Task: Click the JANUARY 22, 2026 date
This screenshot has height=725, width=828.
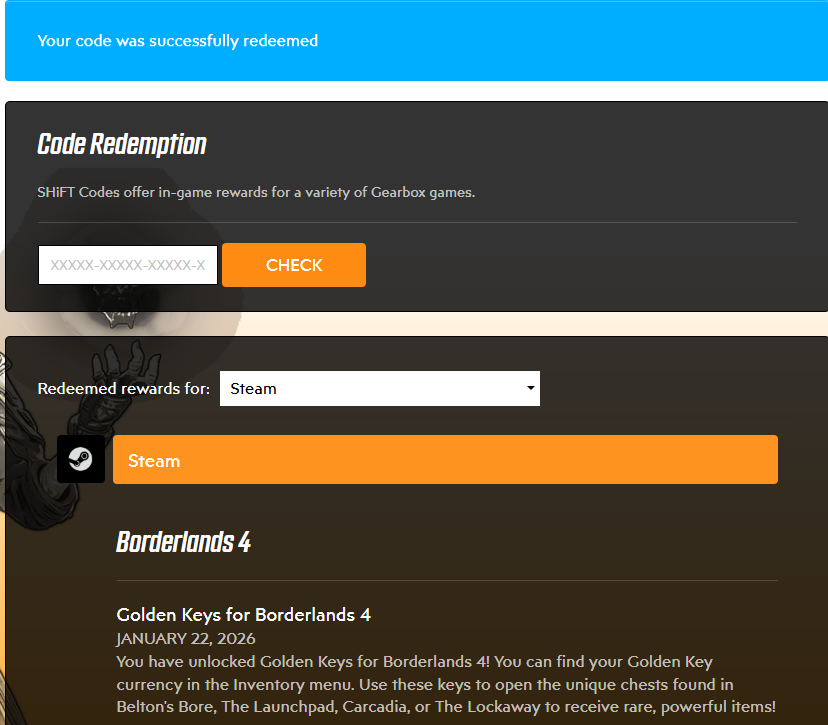Action: (x=186, y=638)
